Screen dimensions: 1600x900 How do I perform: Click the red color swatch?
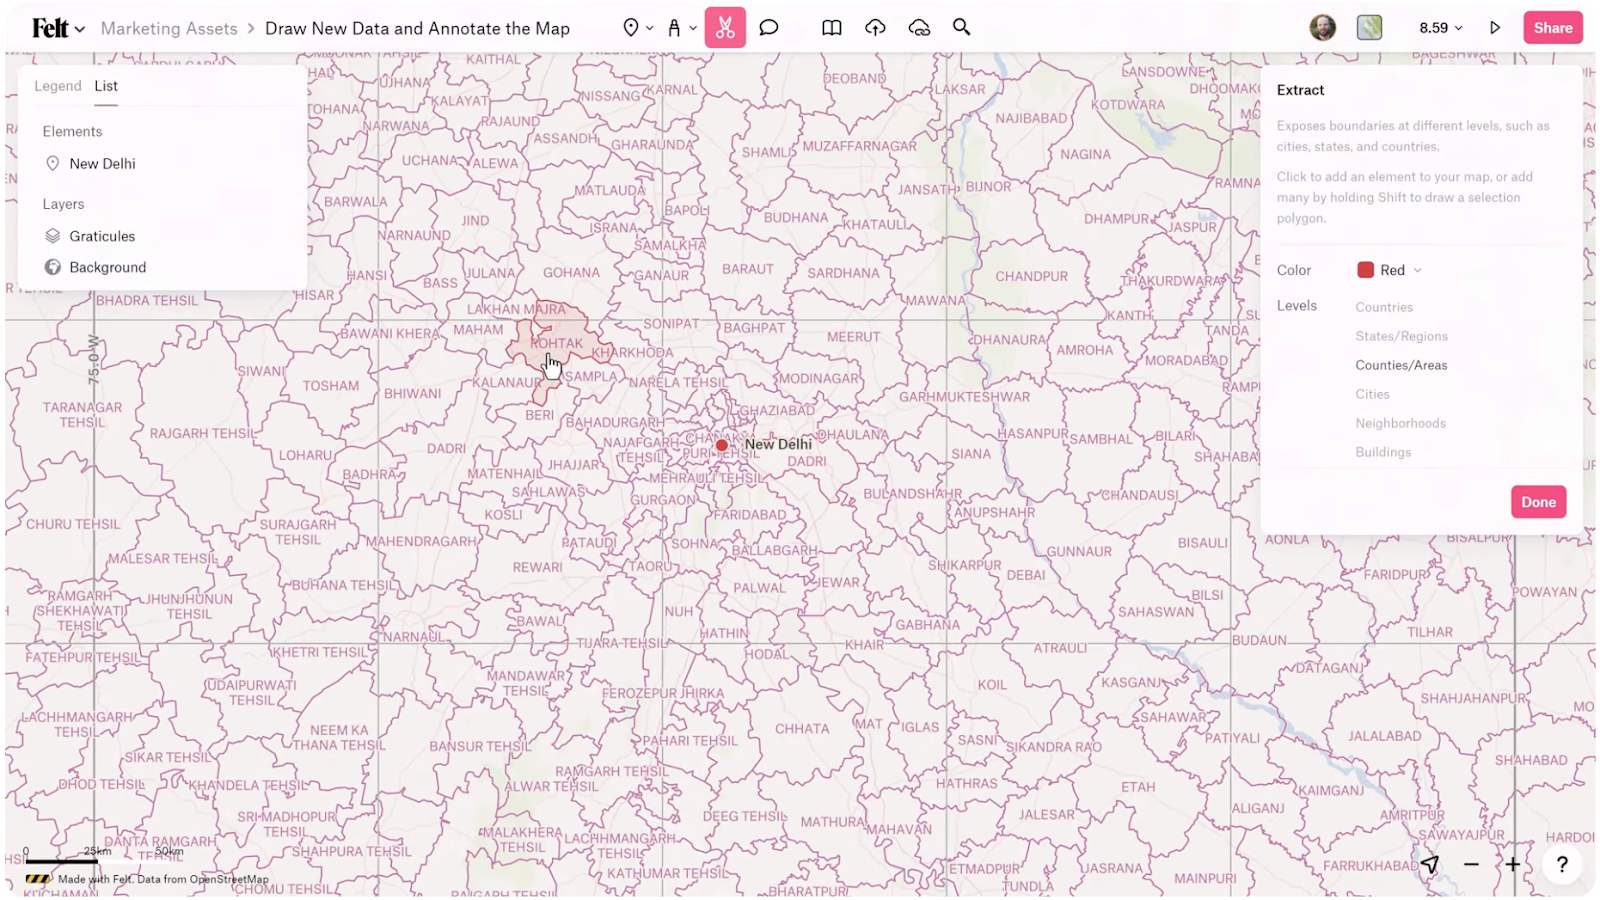tap(1365, 269)
